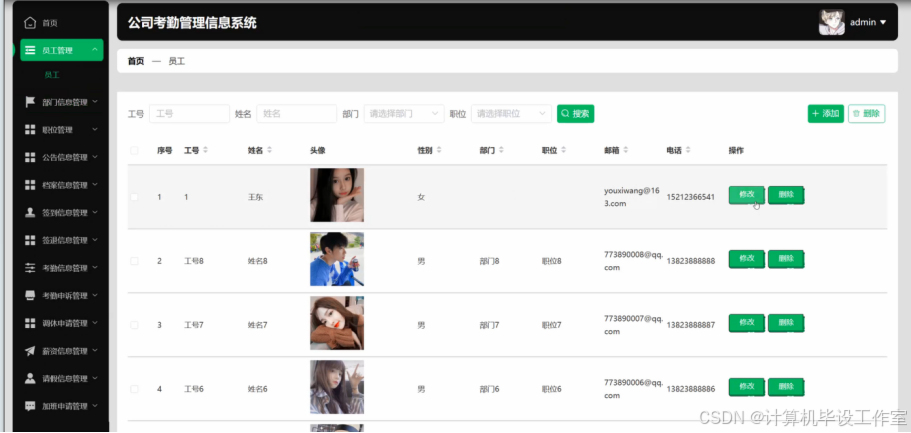Check the row checkbox for 姓名7
Screen dimensions: 911x433
(x=134, y=325)
